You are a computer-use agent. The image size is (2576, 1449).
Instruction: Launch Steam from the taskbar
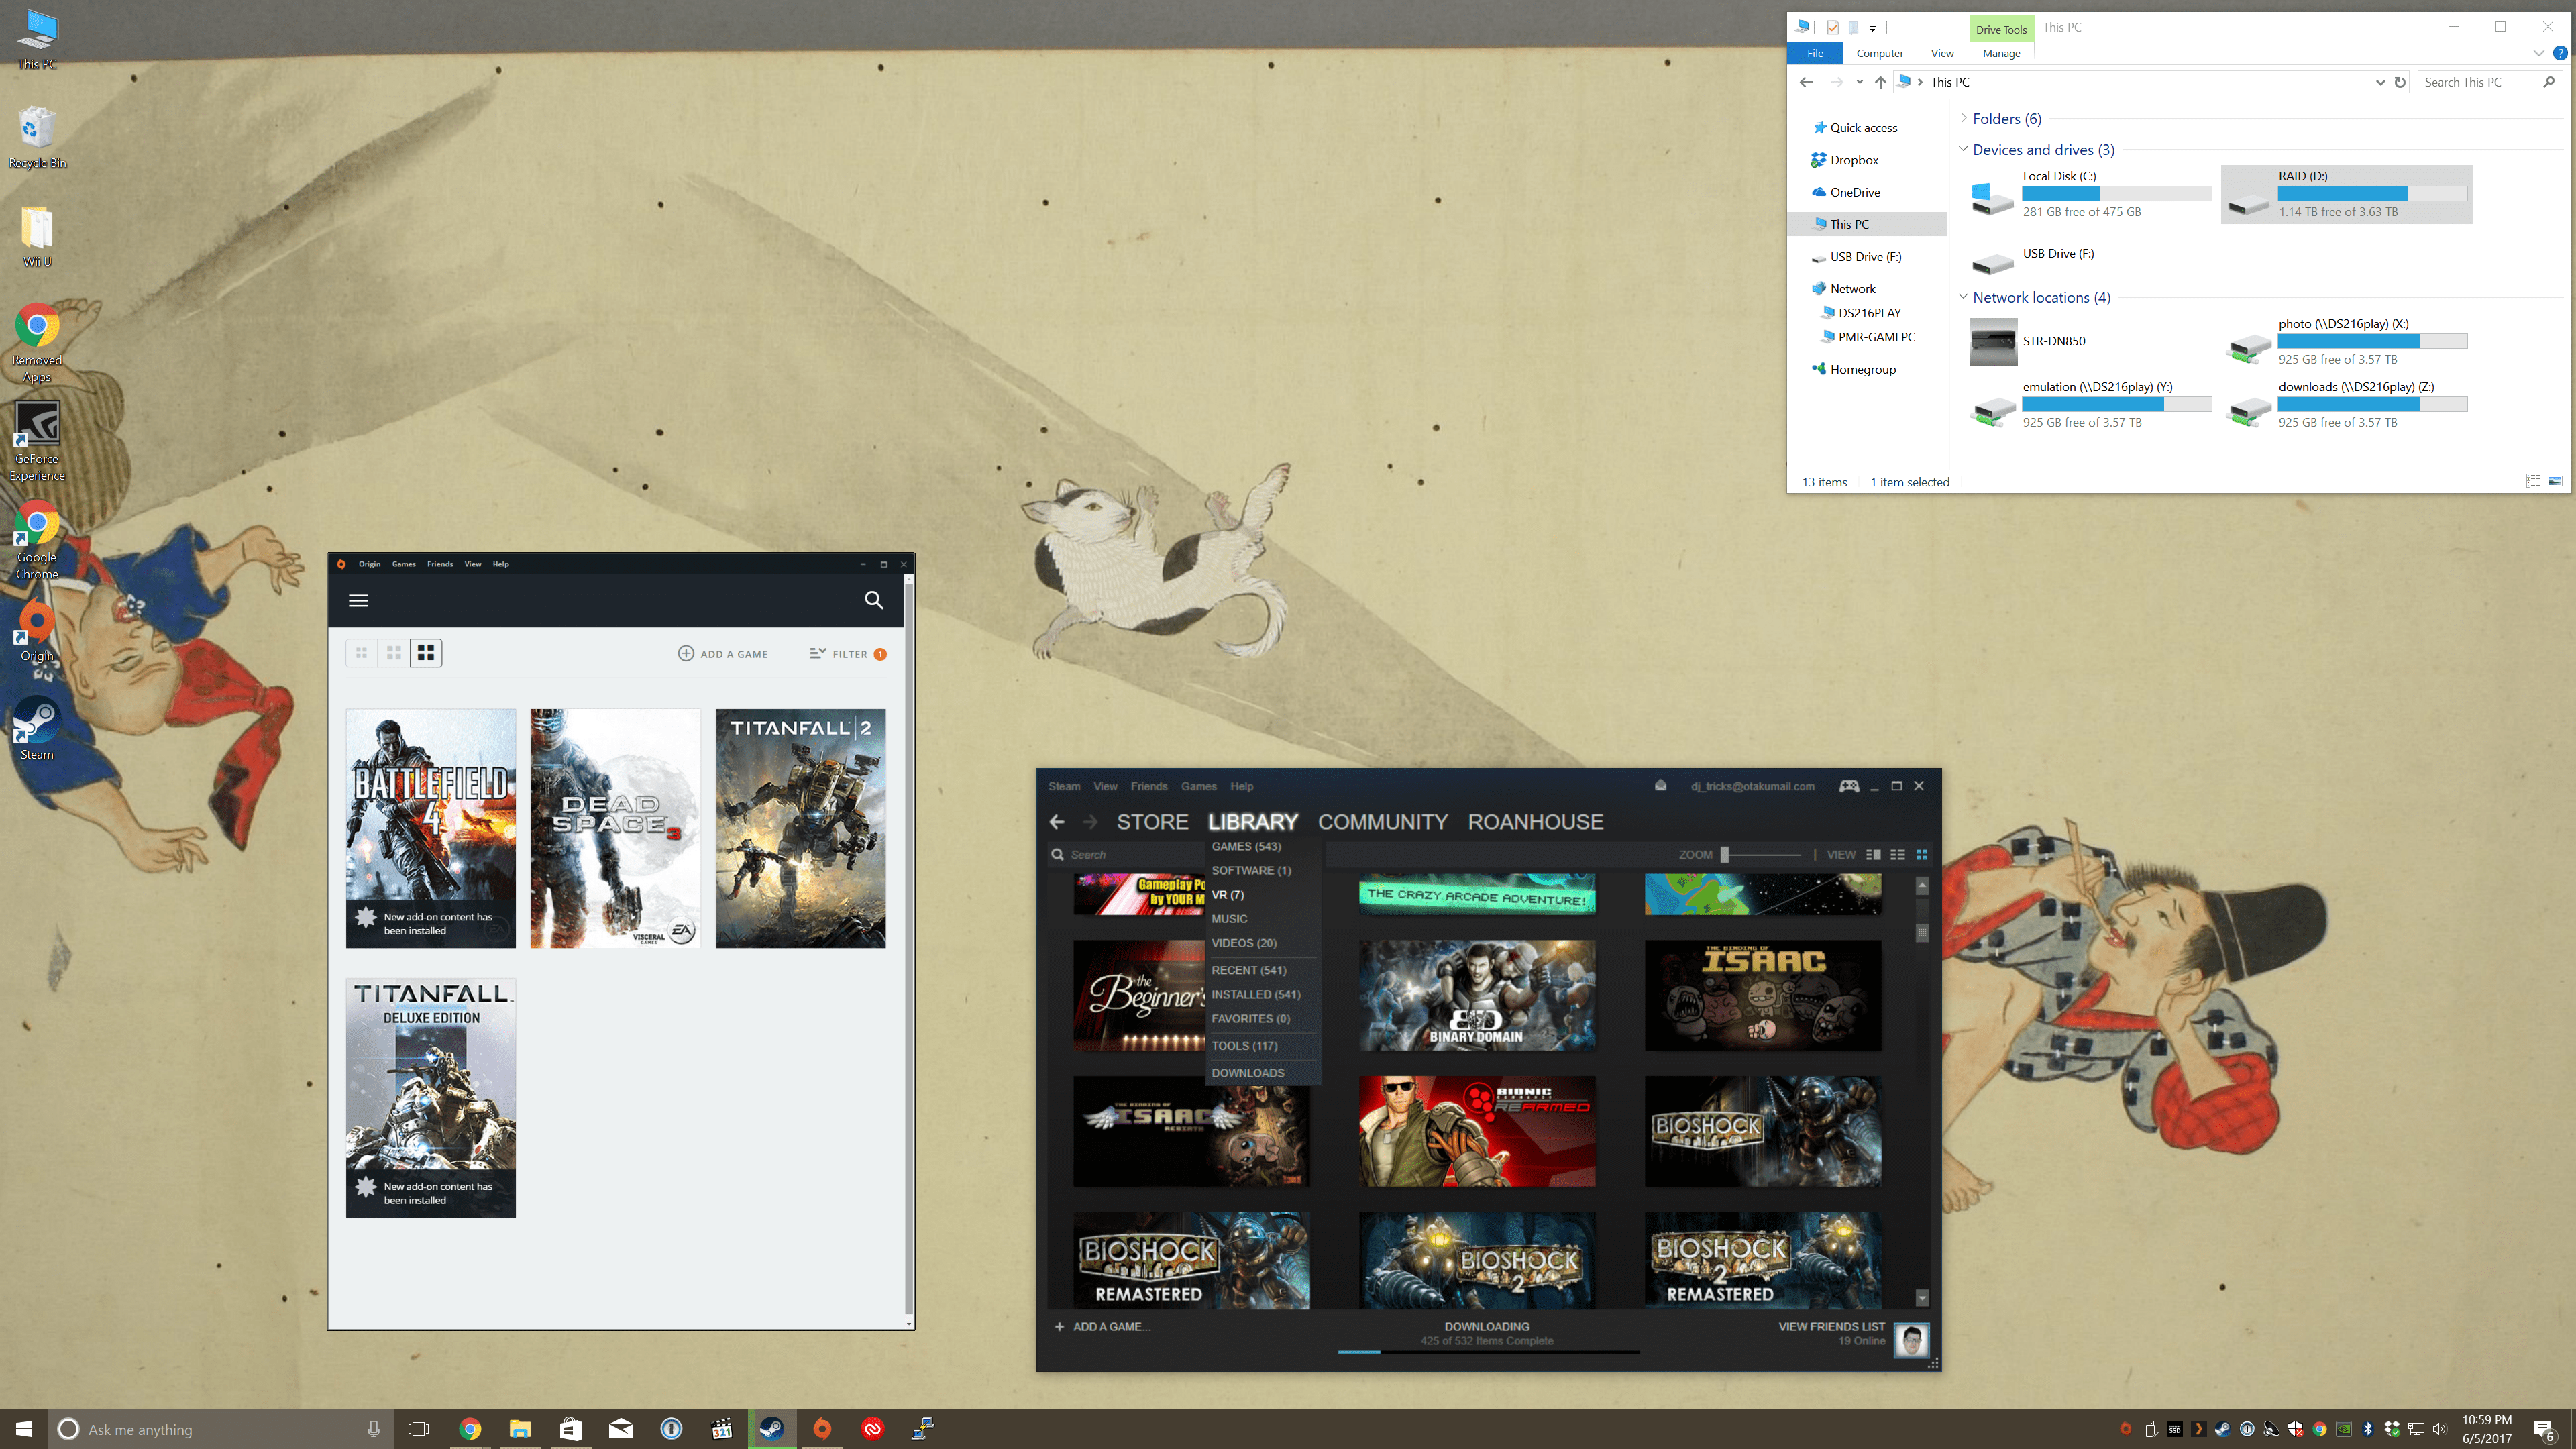[771, 1429]
